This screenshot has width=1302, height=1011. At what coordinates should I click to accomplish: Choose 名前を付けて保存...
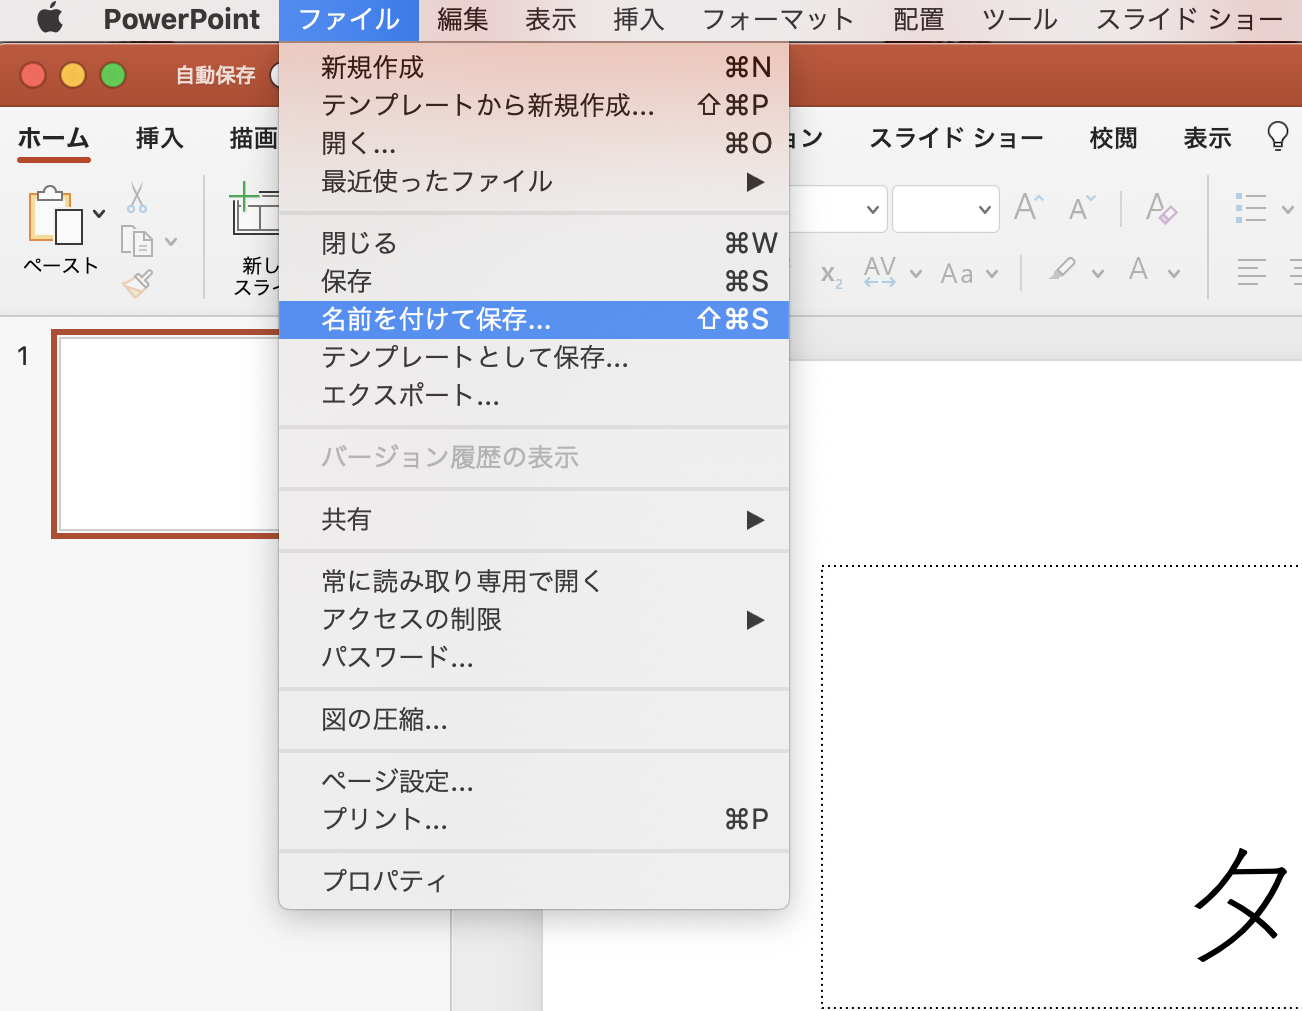534,319
